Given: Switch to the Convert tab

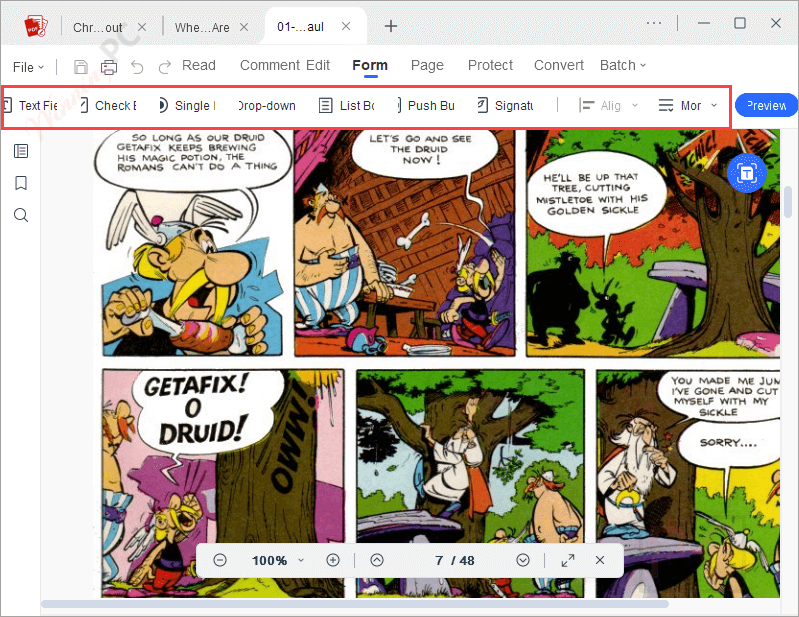Looking at the screenshot, I should click(x=558, y=65).
